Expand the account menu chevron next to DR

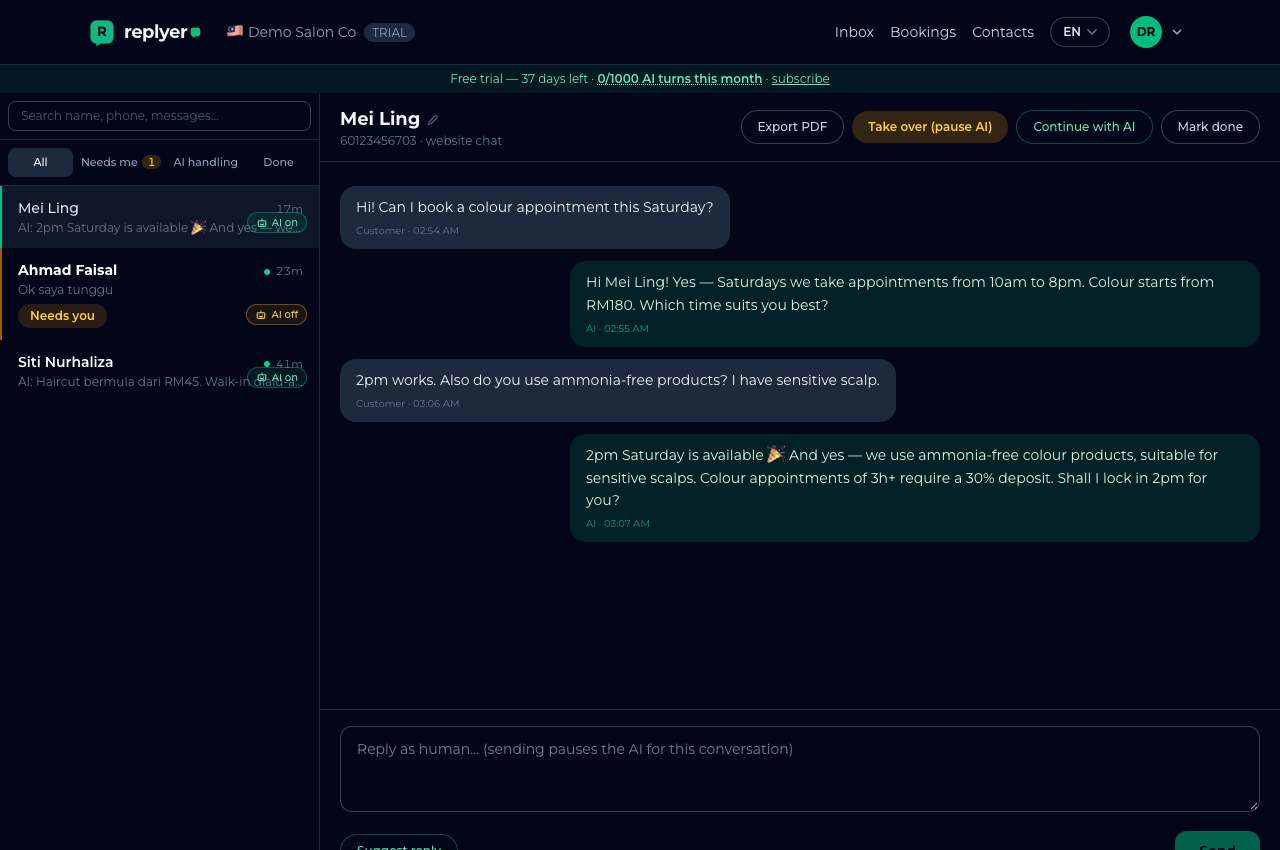1177,32
